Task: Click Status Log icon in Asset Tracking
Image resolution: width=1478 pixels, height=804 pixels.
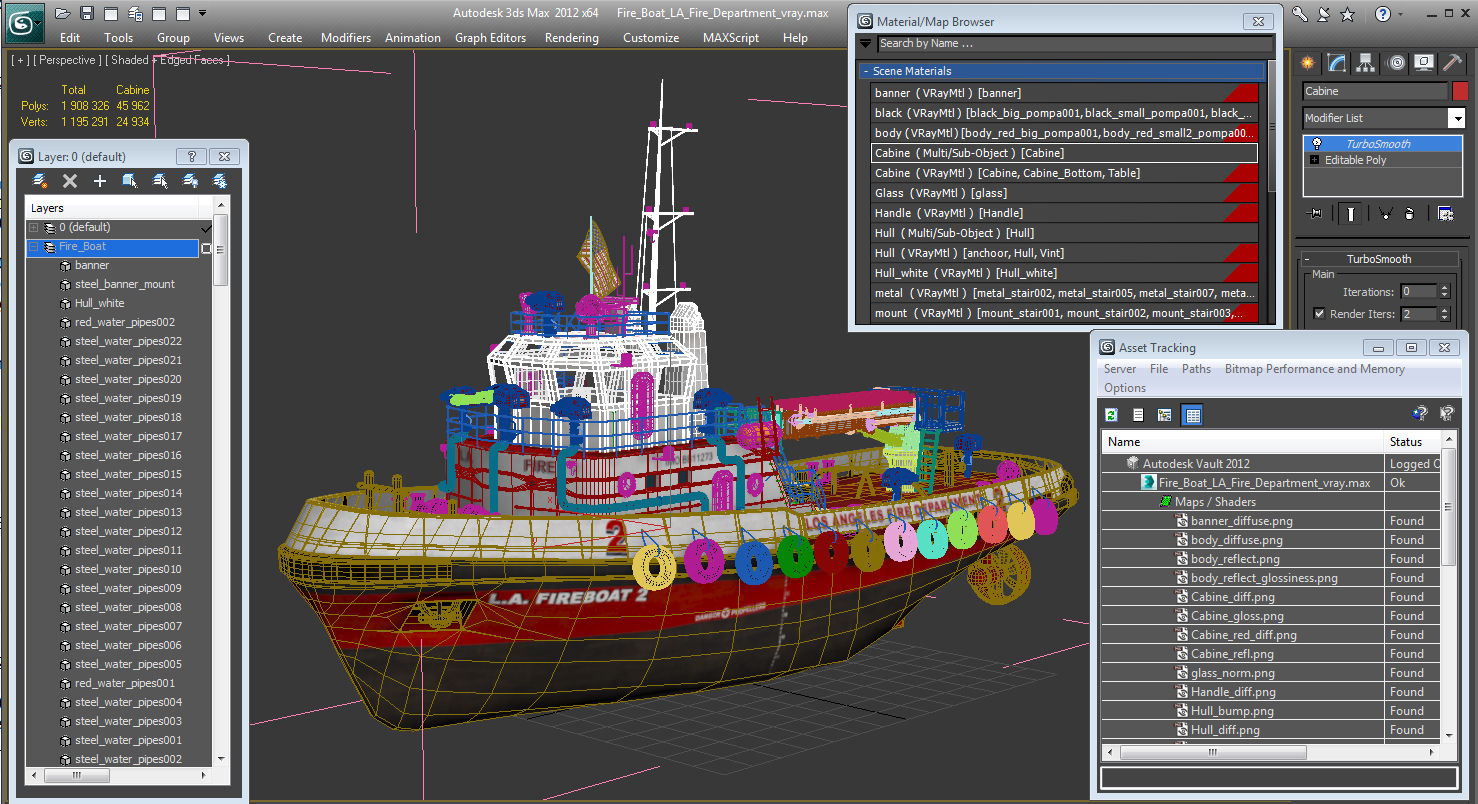Action: click(x=1138, y=415)
